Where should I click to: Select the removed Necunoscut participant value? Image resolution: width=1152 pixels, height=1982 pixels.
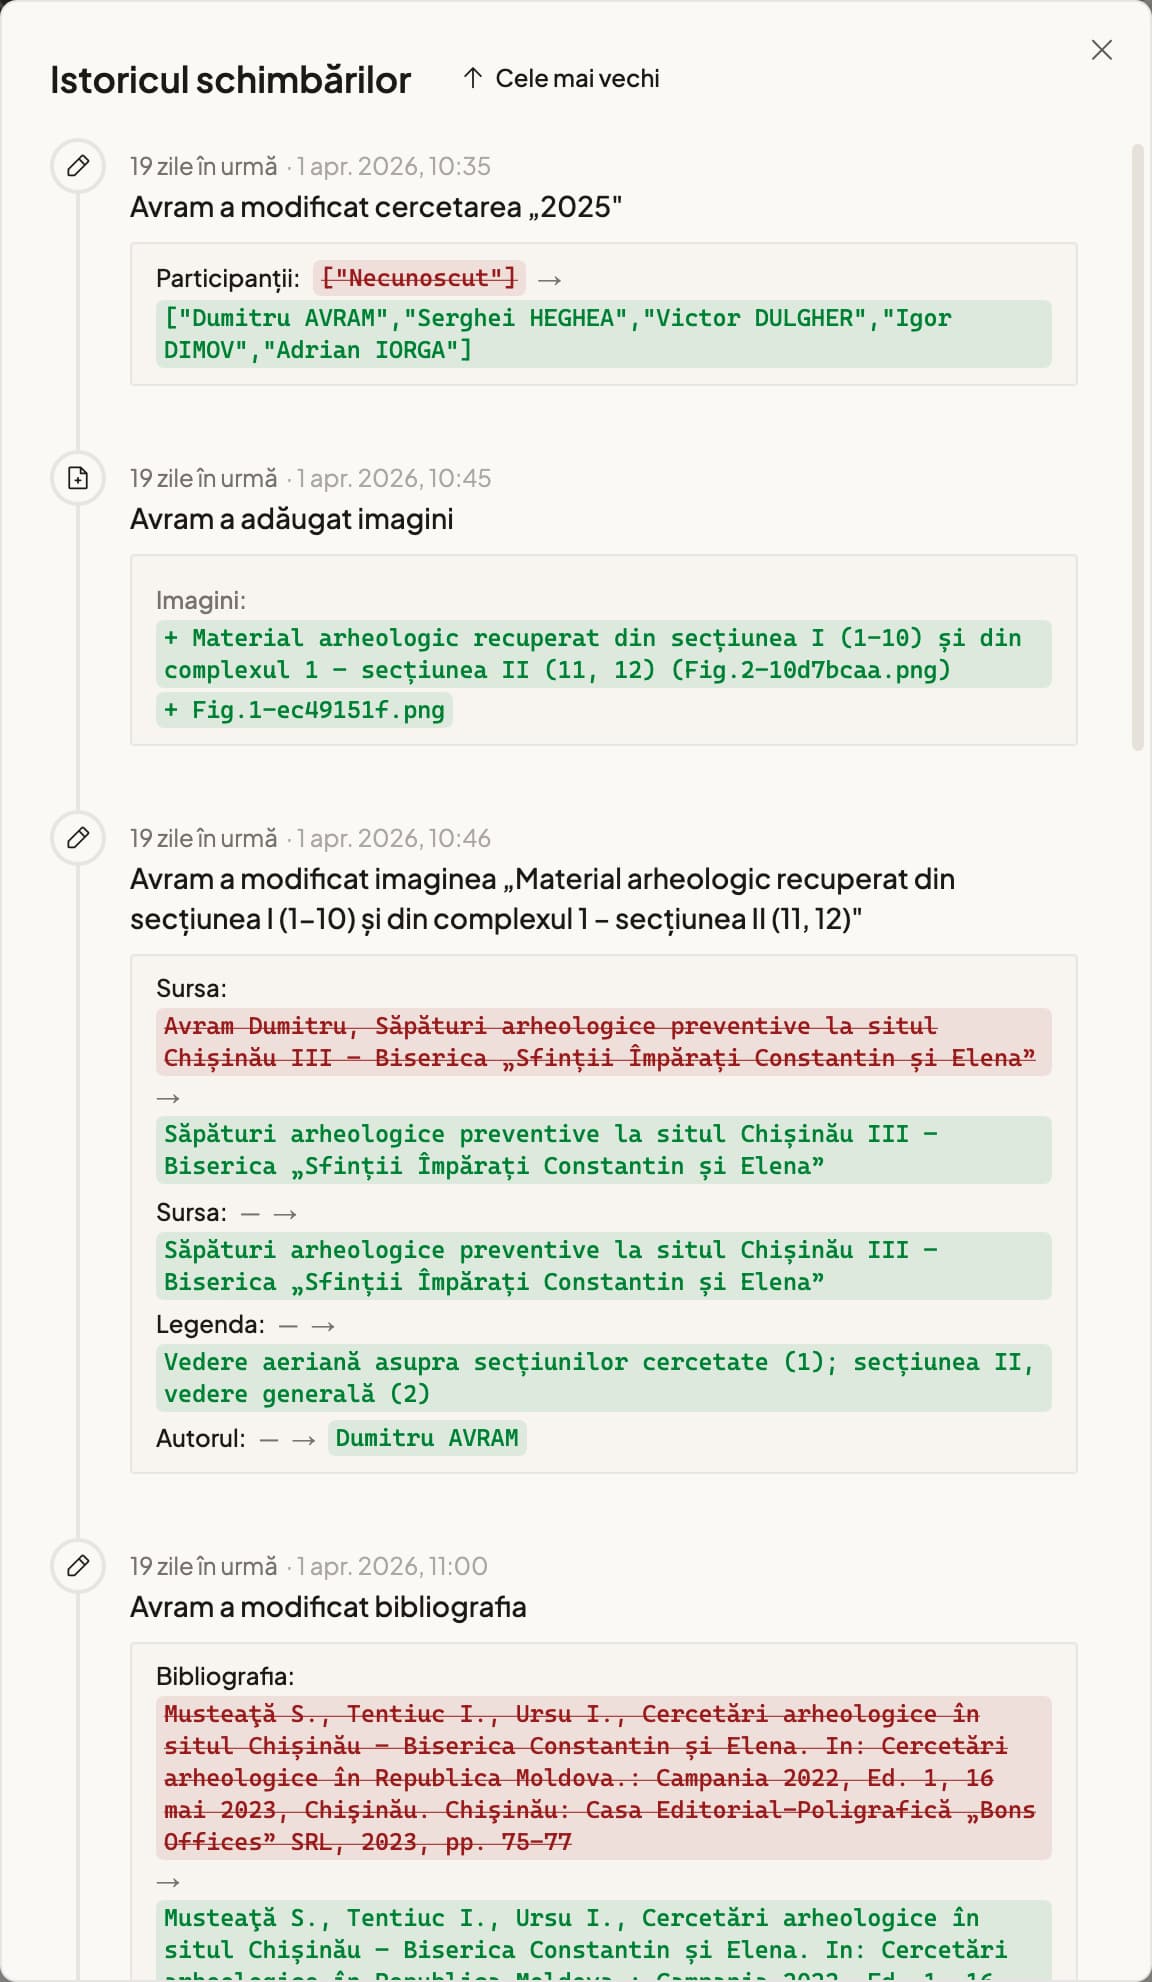pos(419,278)
